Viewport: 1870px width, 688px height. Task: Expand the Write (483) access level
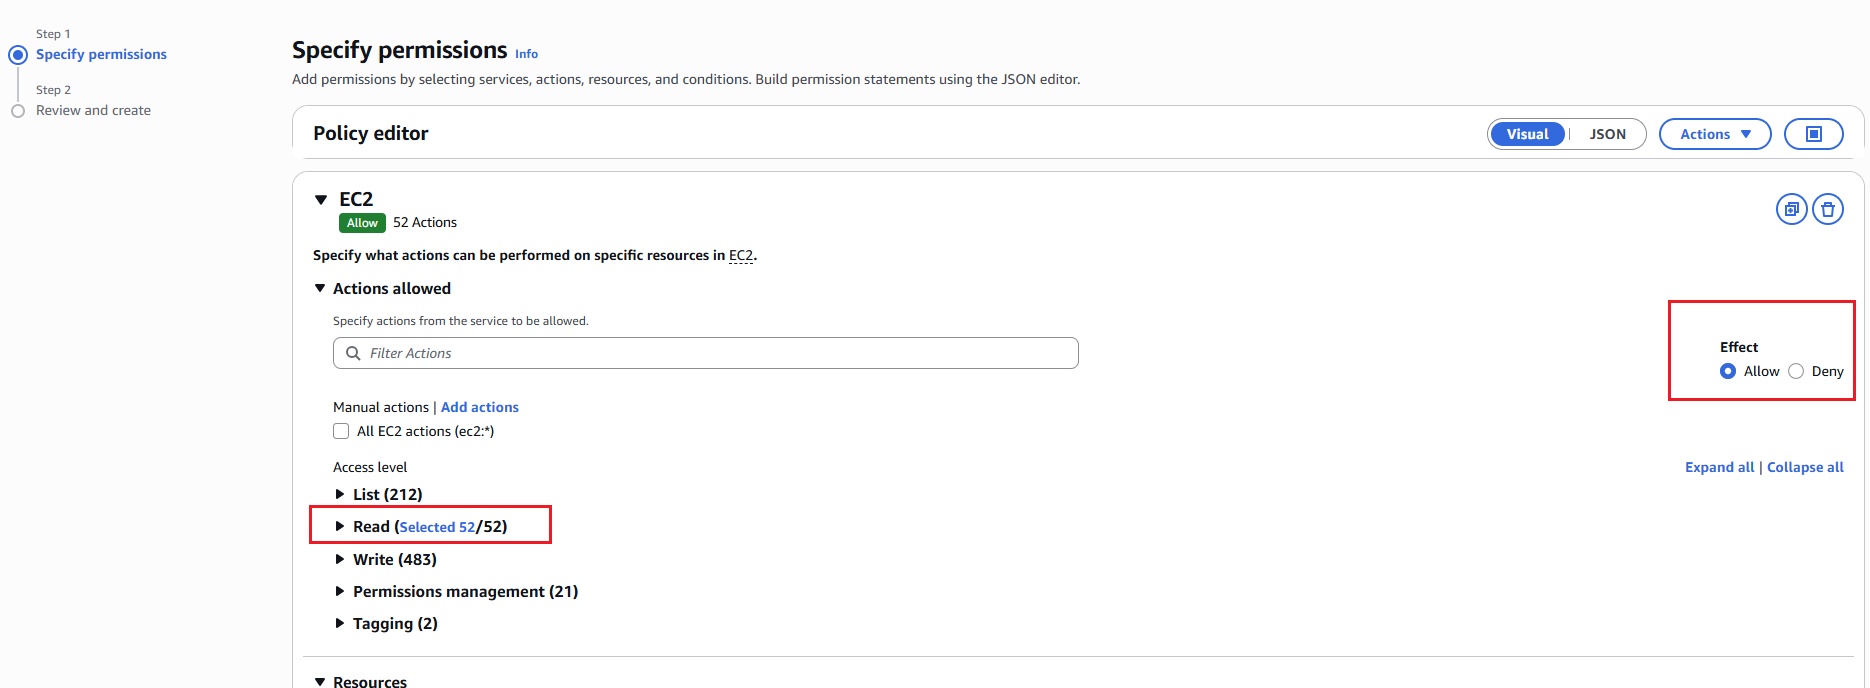point(340,559)
